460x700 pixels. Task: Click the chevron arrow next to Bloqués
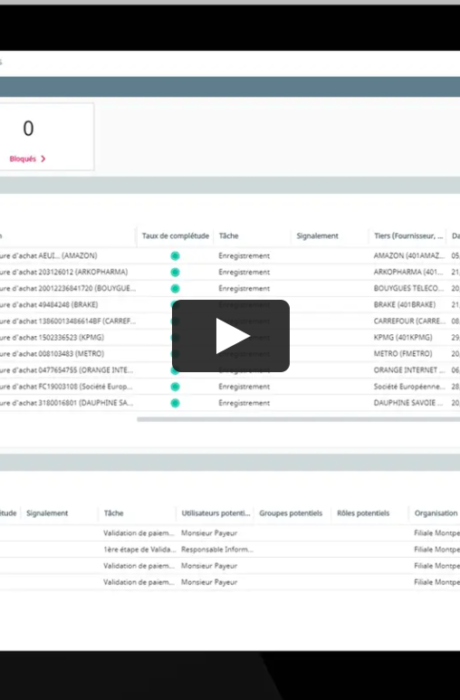click(x=43, y=159)
